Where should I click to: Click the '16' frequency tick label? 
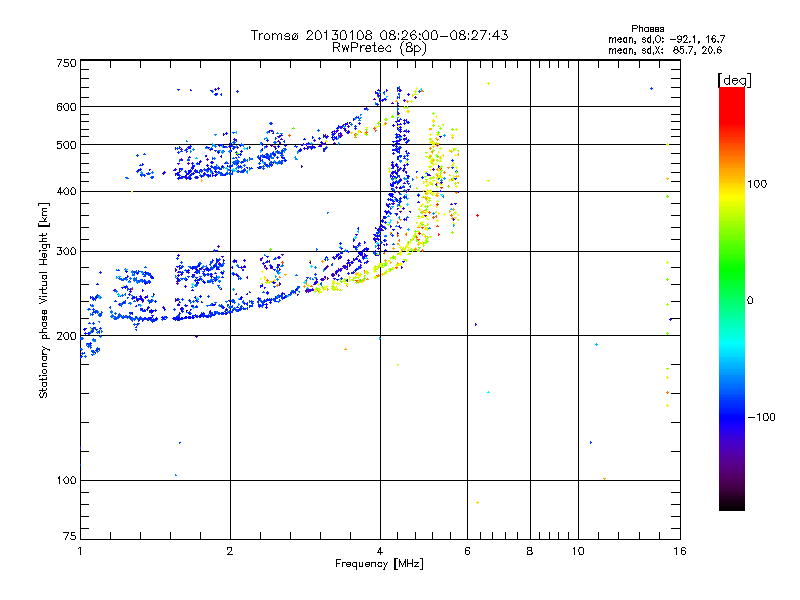(680, 551)
